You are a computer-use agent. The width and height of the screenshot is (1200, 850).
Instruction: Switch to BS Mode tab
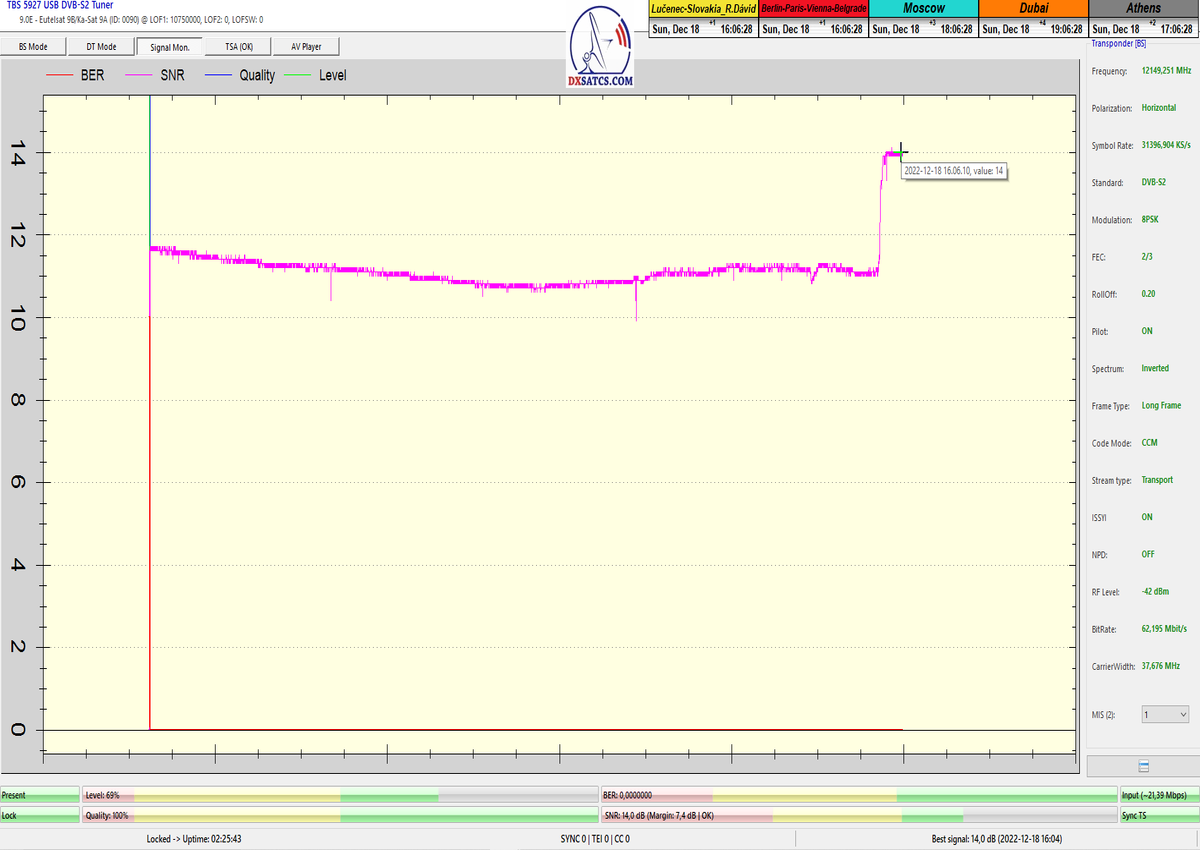pos(40,46)
